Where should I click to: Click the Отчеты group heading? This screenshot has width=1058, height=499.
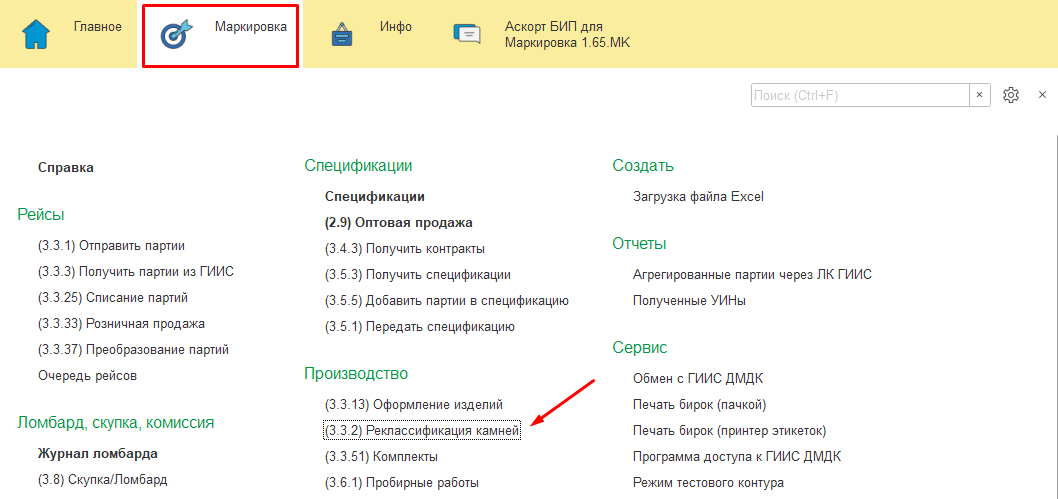click(x=640, y=243)
